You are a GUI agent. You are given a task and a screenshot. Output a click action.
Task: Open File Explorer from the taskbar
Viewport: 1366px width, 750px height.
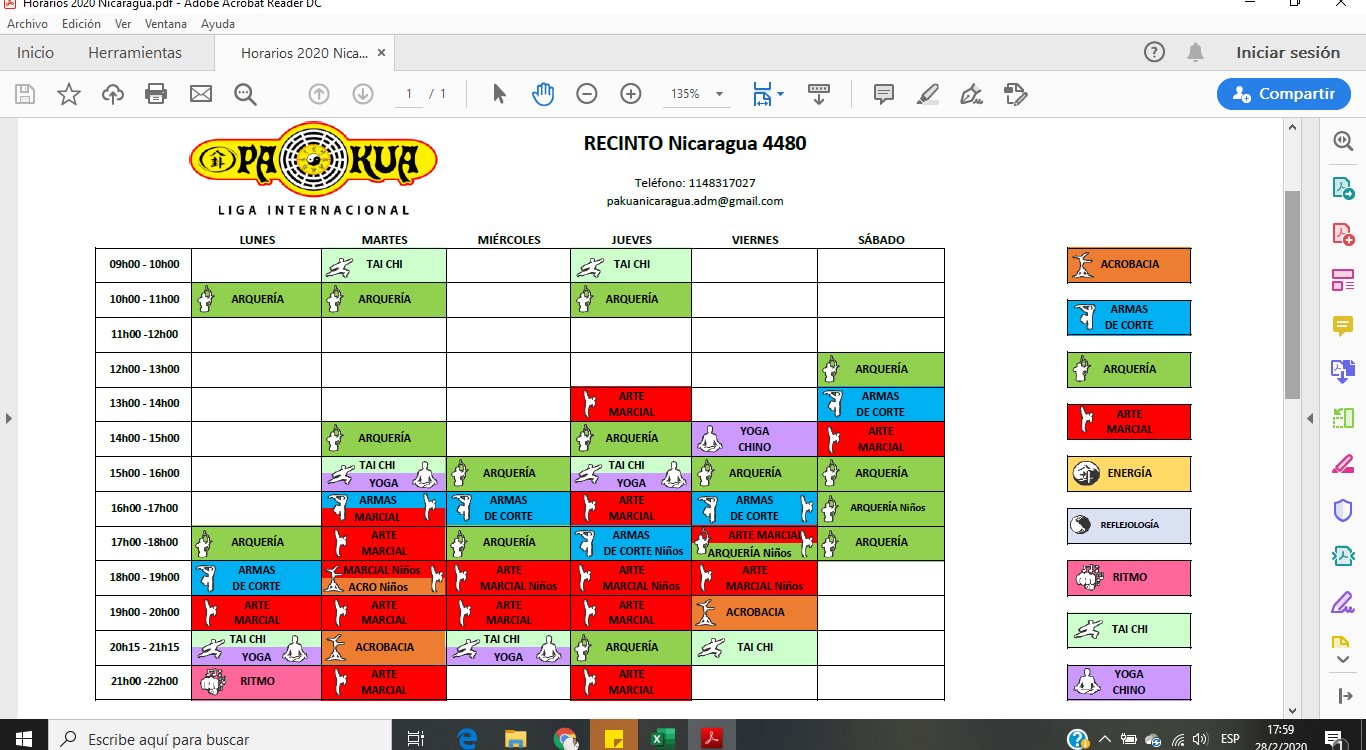517,739
